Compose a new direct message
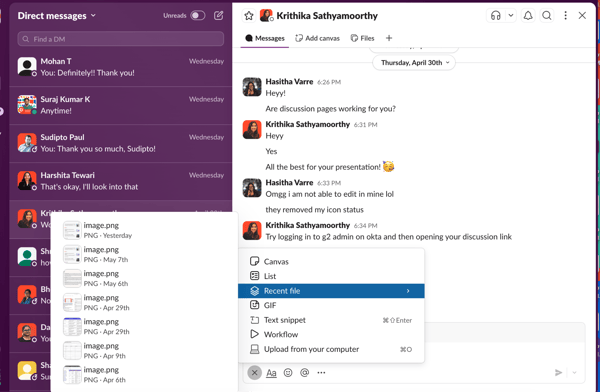 218,16
